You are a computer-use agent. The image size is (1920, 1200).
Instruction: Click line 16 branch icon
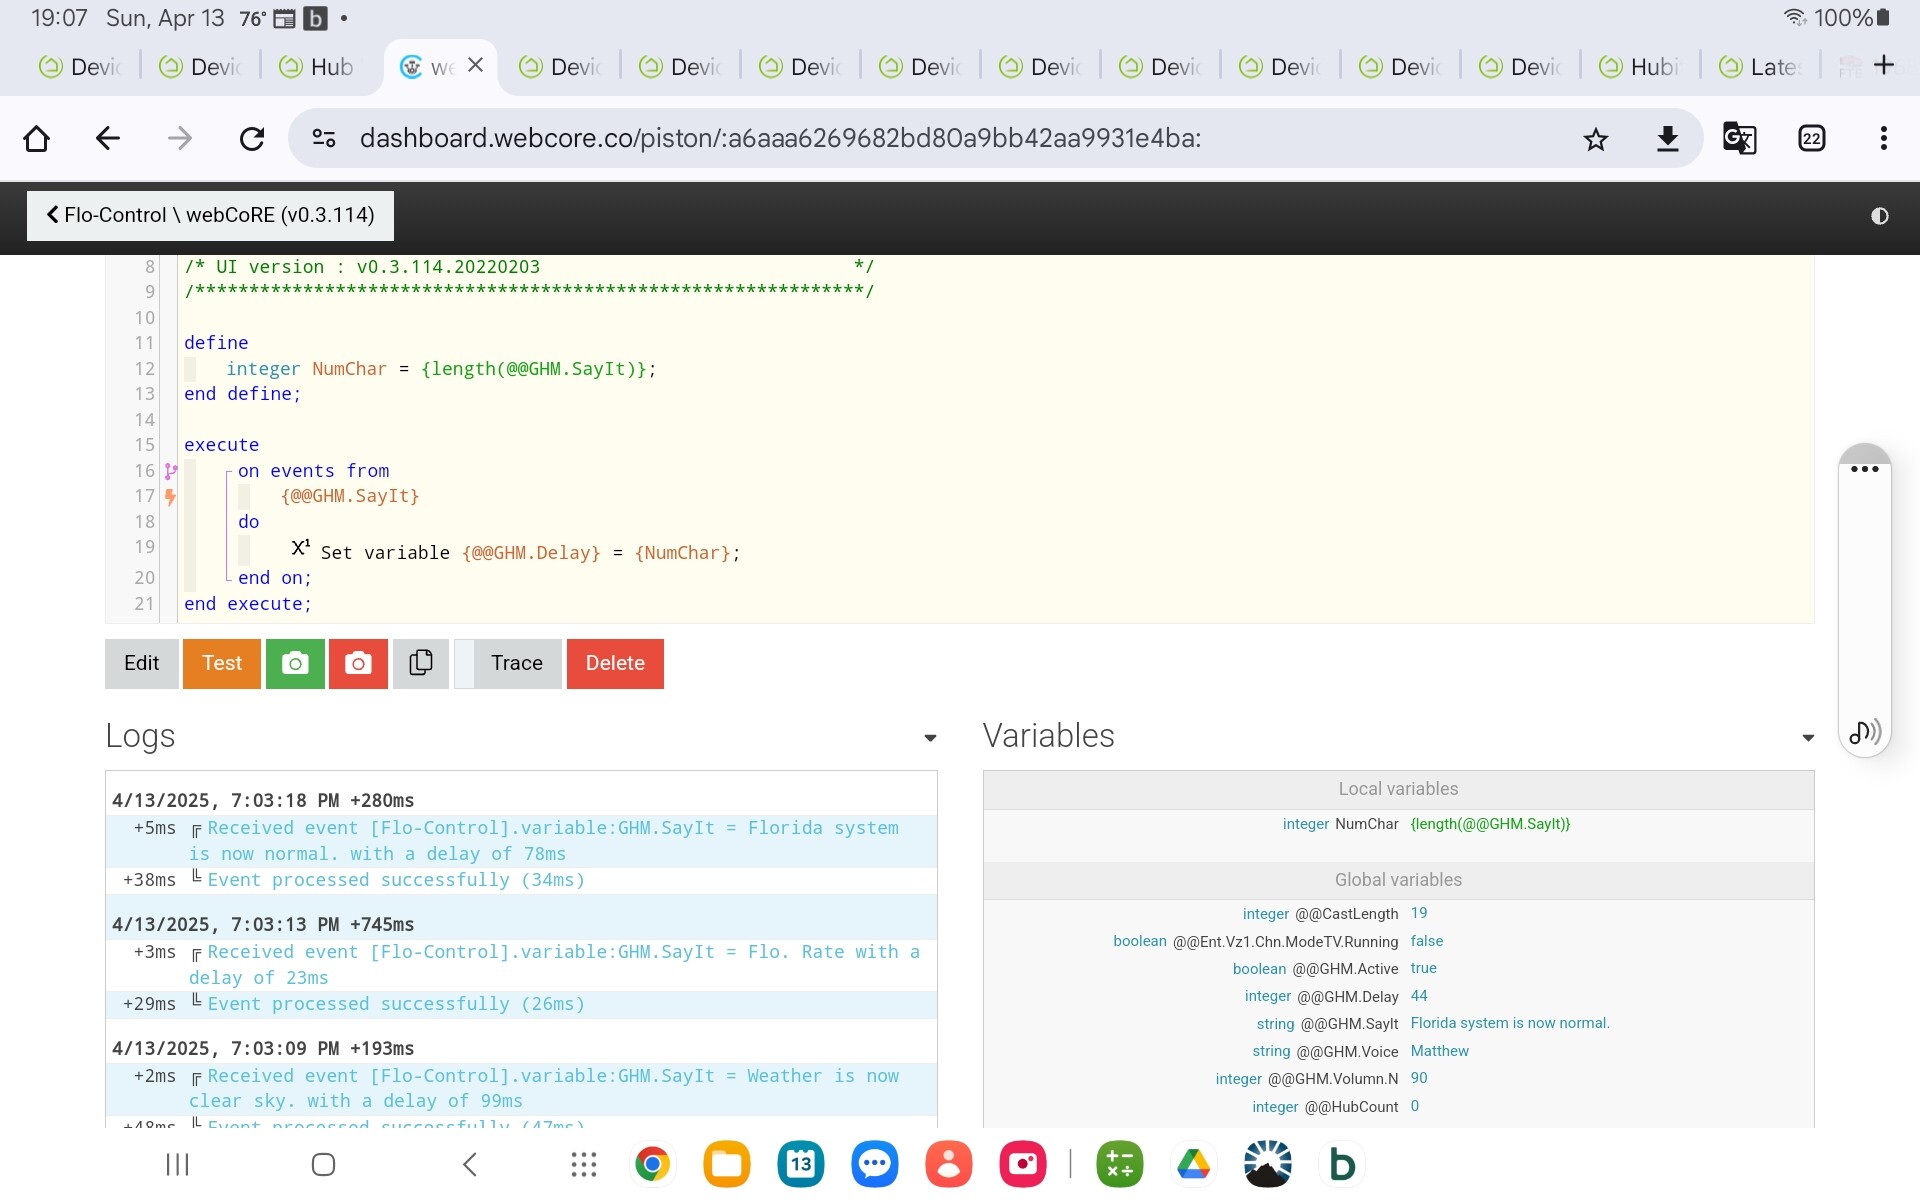pos(171,471)
